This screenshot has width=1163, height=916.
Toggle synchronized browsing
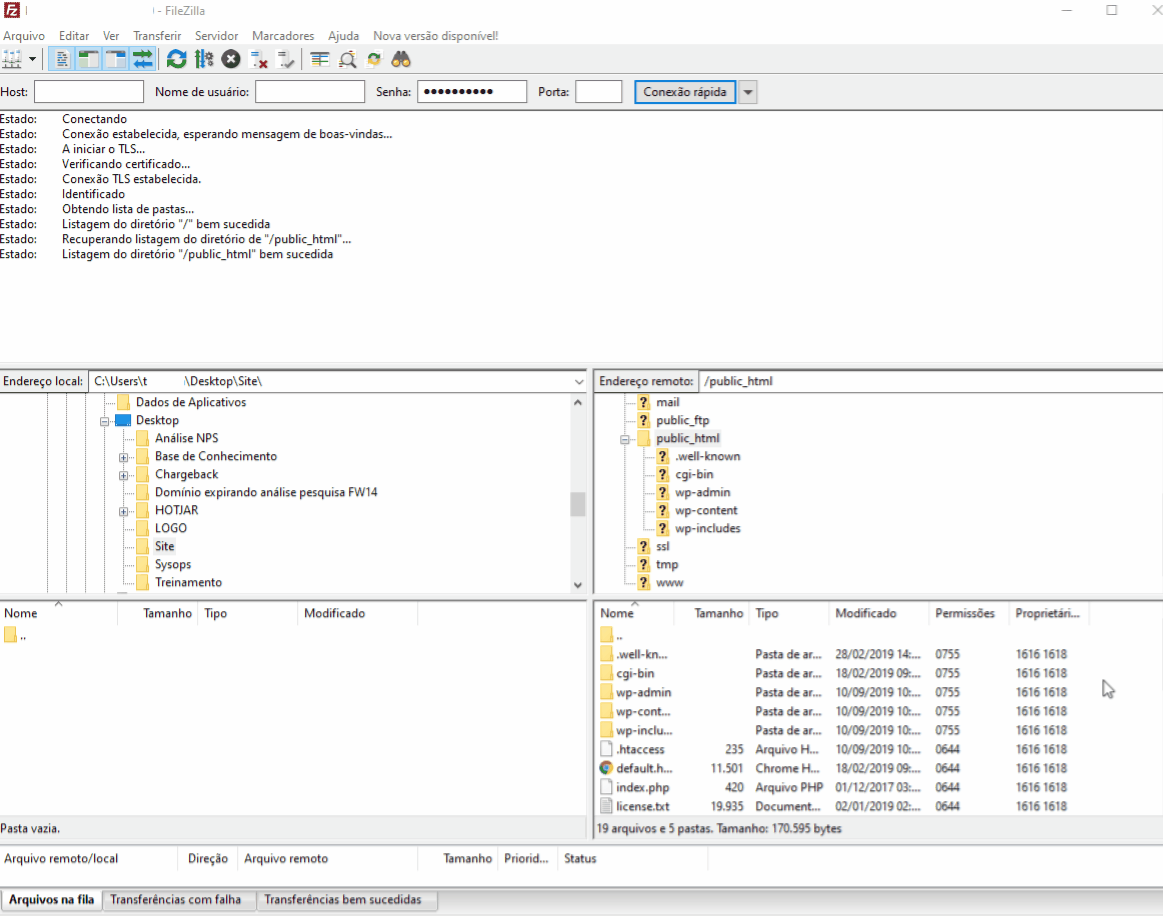coord(374,59)
